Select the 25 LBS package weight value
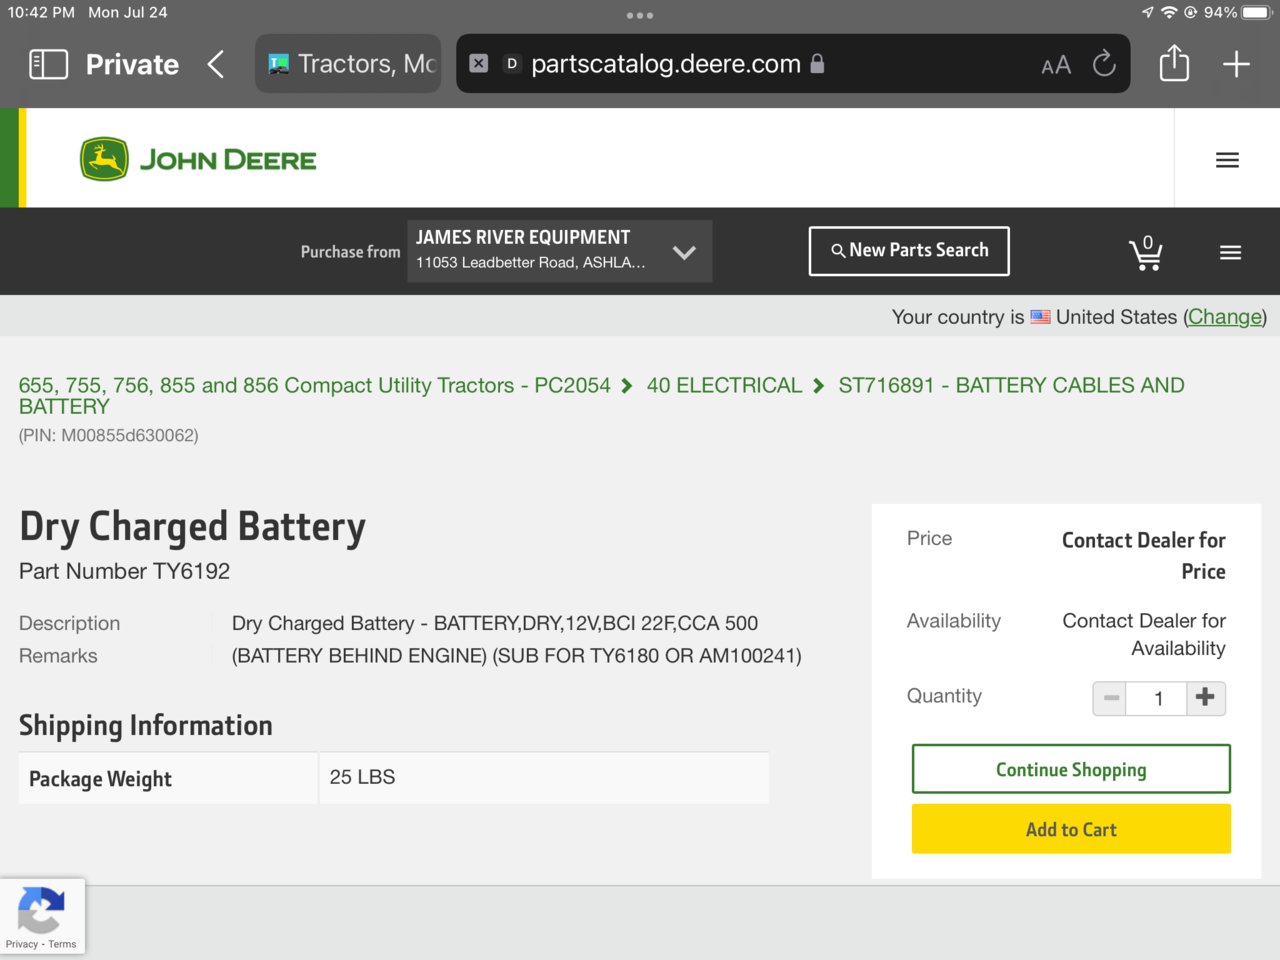The height and width of the screenshot is (960, 1280). pyautogui.click(x=362, y=777)
